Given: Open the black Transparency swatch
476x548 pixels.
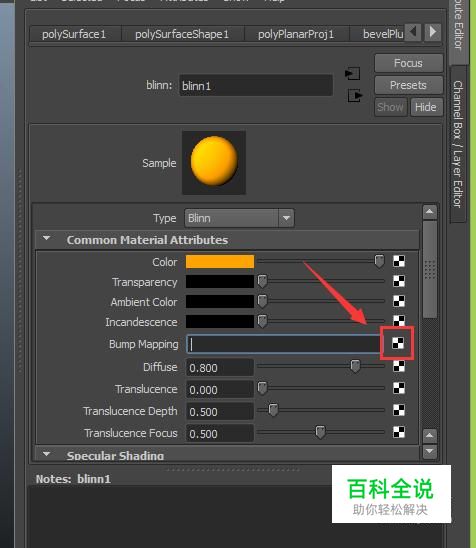Looking at the screenshot, I should click(x=220, y=281).
